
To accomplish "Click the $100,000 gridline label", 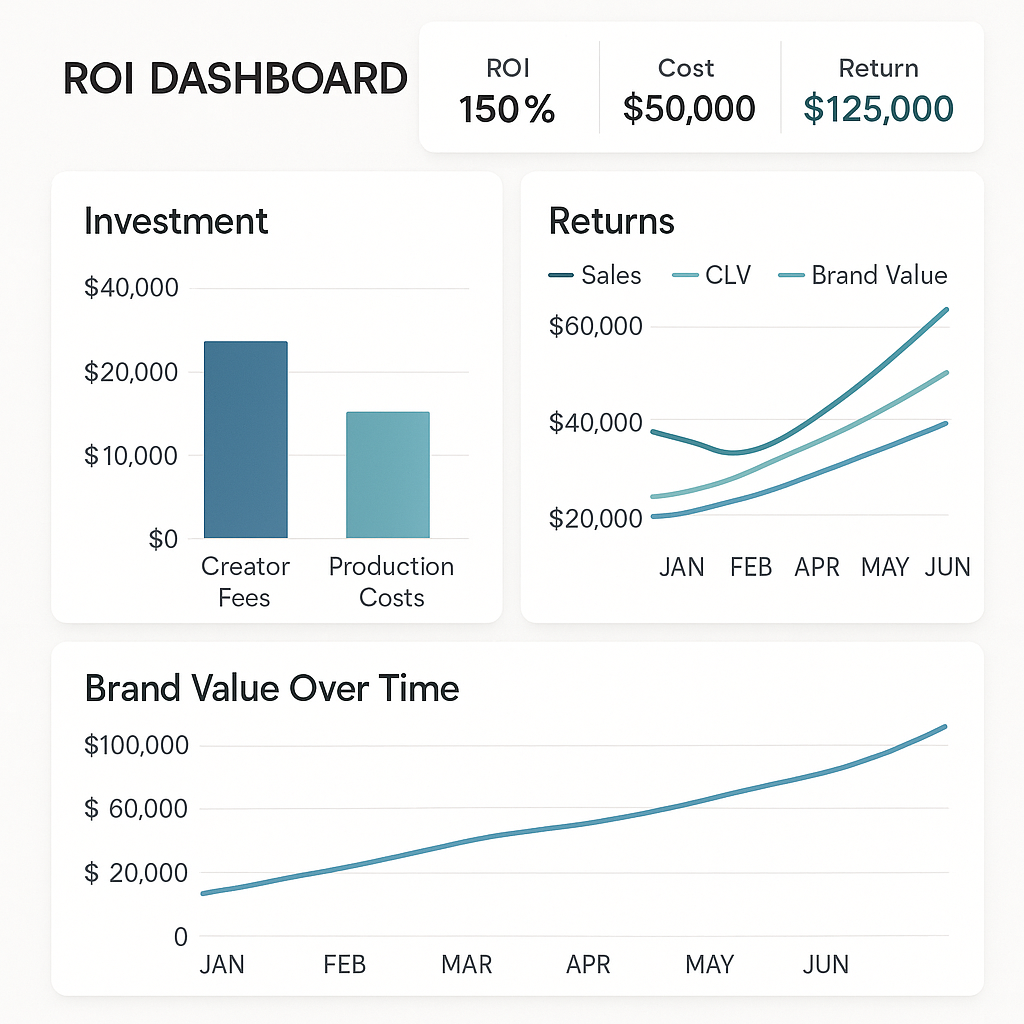I will pos(136,745).
